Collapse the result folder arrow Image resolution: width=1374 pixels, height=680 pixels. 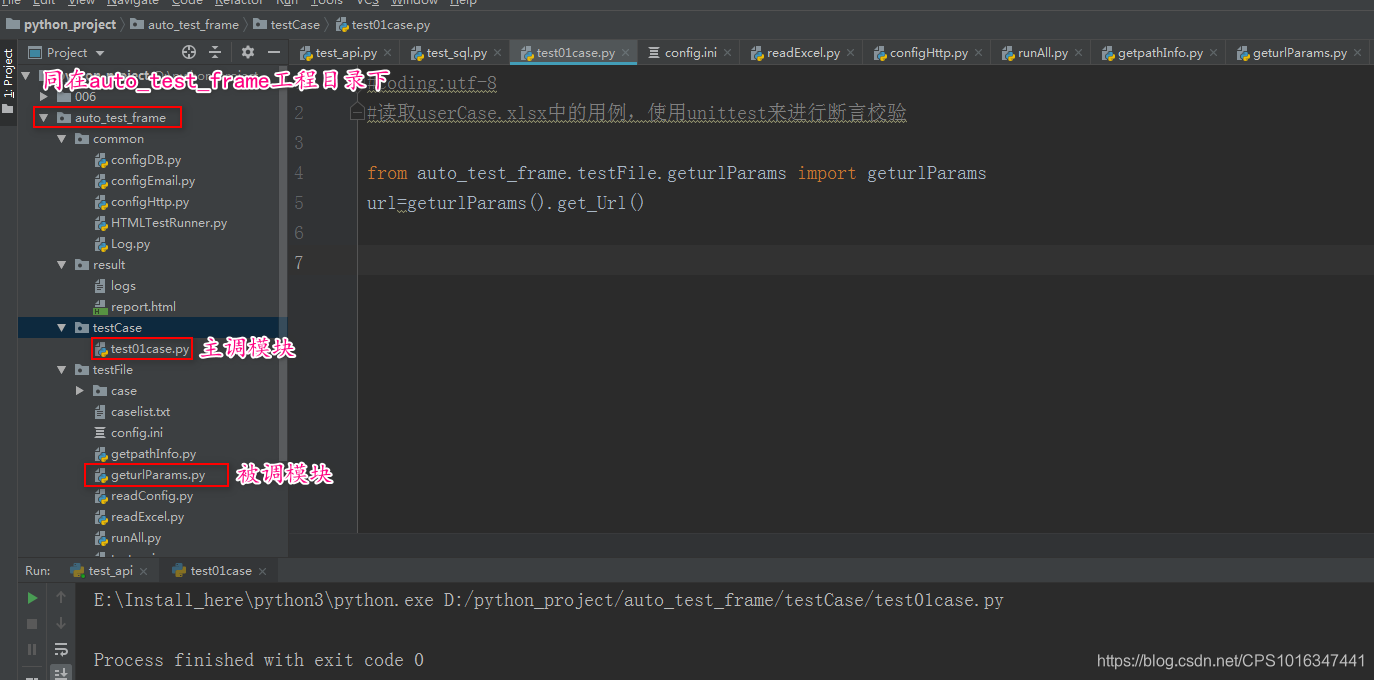[x=62, y=265]
